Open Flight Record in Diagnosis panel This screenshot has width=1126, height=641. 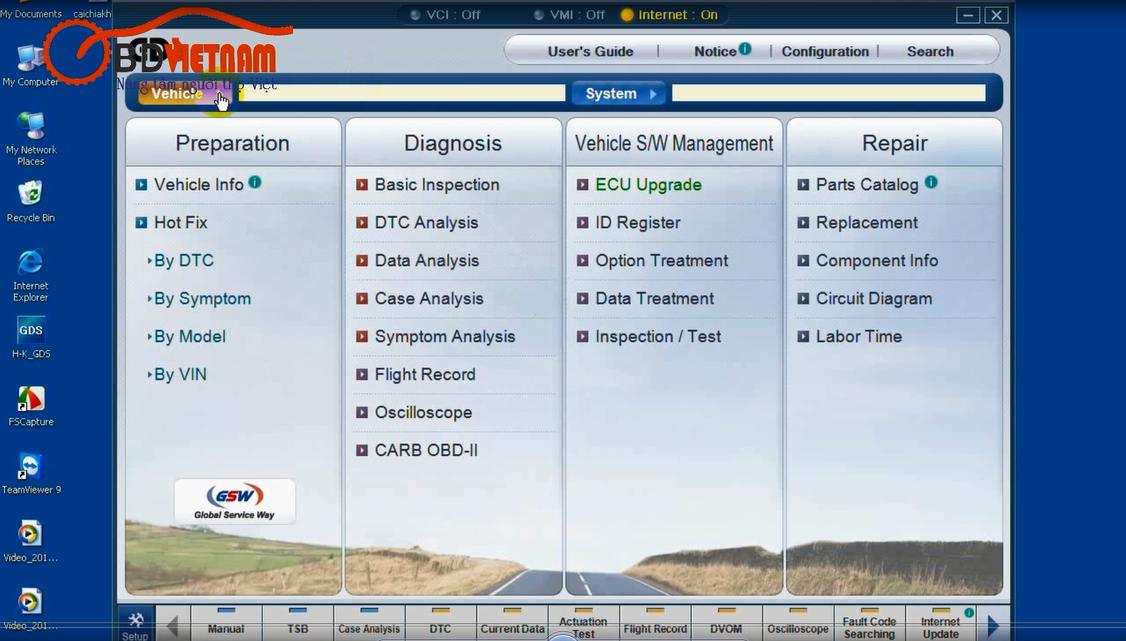point(424,375)
